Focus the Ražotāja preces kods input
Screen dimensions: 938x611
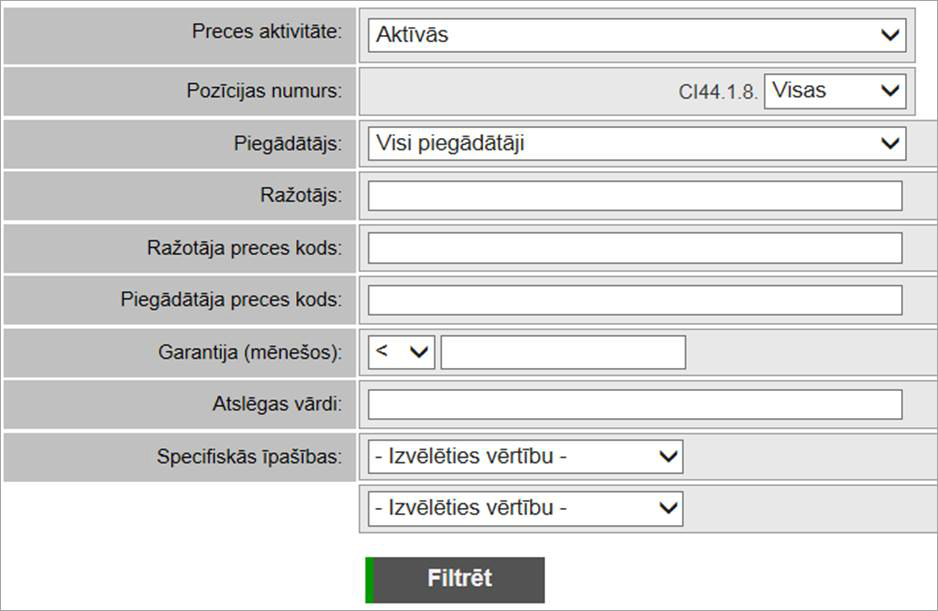[x=634, y=248]
